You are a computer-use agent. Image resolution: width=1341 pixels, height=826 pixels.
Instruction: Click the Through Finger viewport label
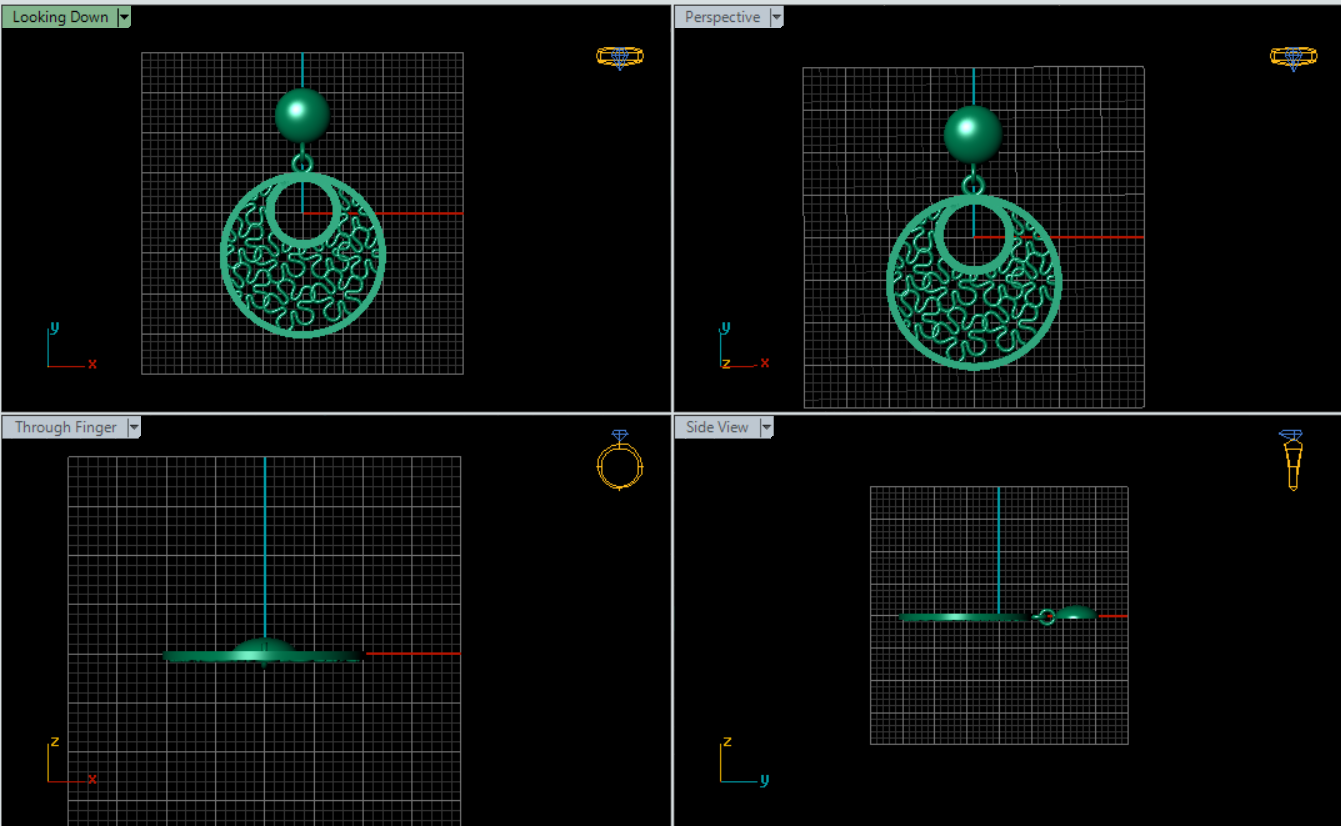click(66, 427)
